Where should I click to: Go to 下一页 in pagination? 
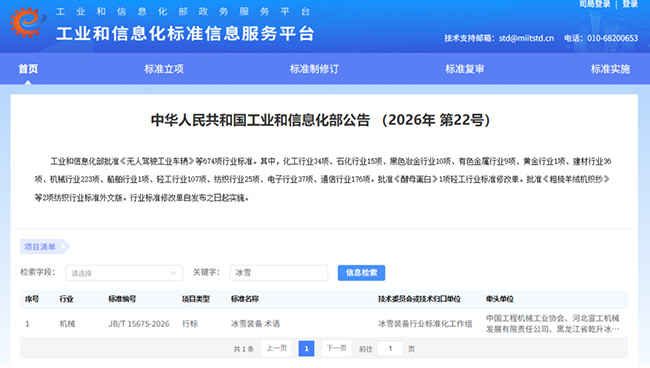[x=336, y=349]
